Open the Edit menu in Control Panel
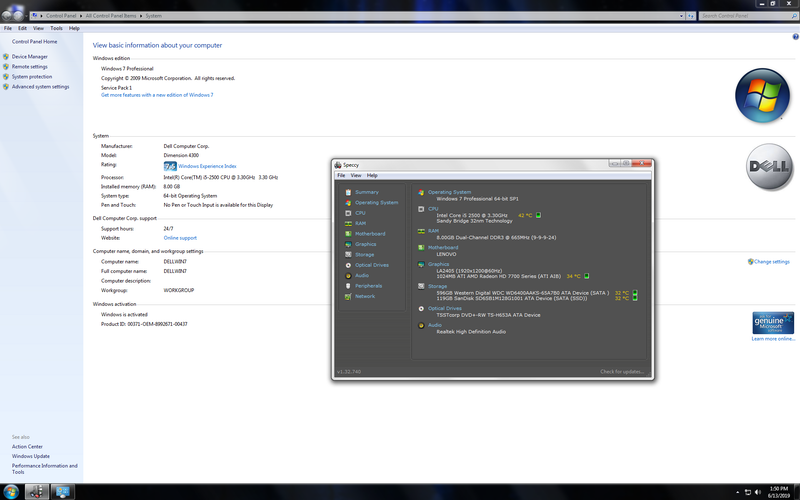 pos(22,29)
